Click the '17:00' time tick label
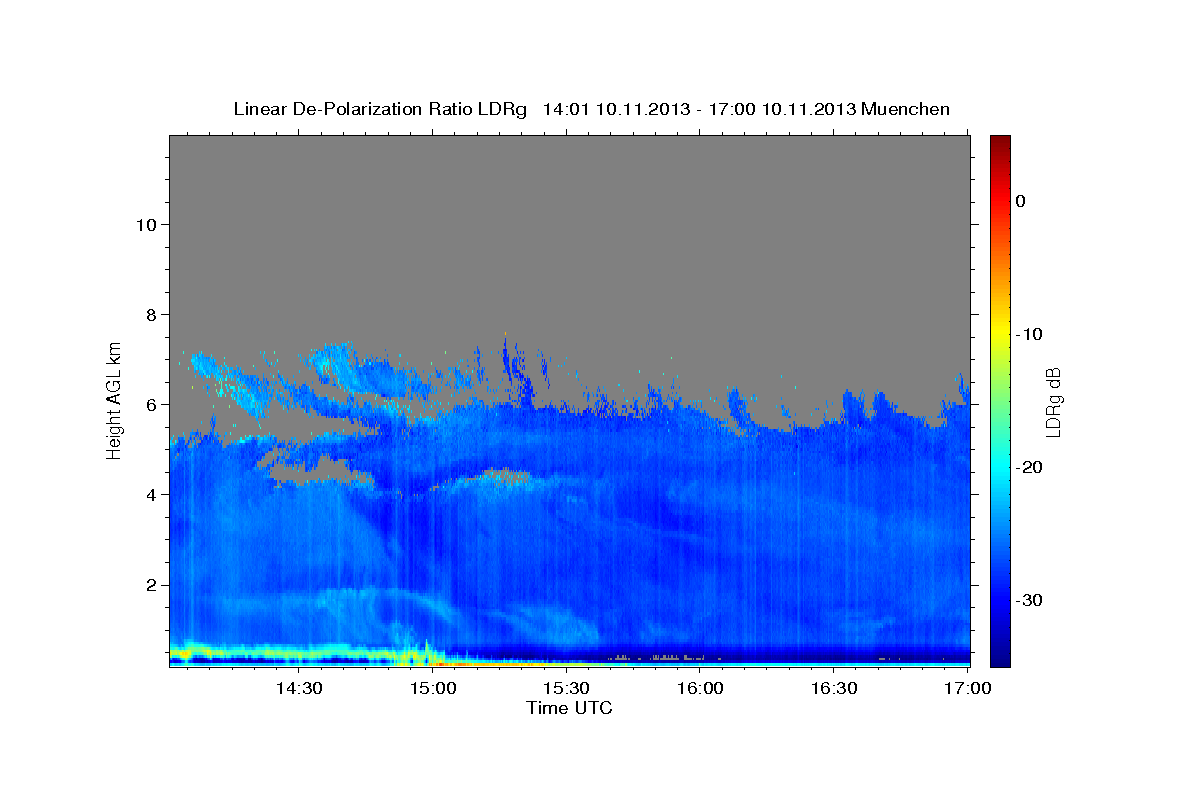The image size is (1200, 800). (967, 689)
